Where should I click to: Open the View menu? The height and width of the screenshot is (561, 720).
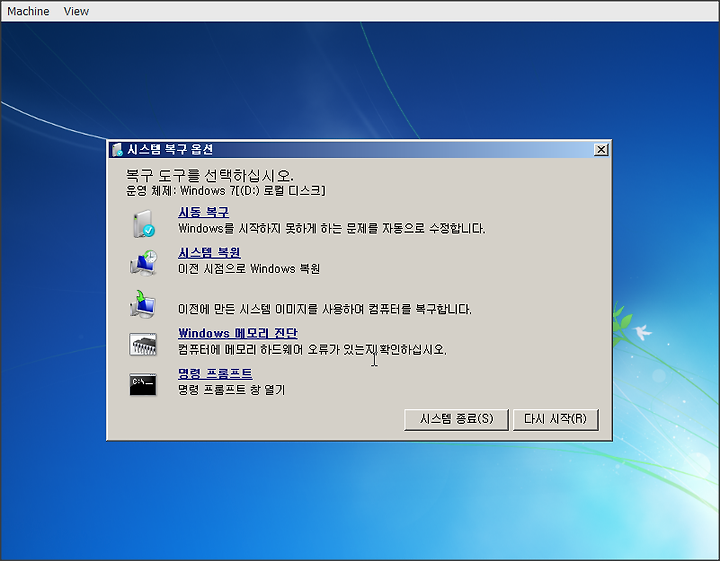[x=76, y=11]
